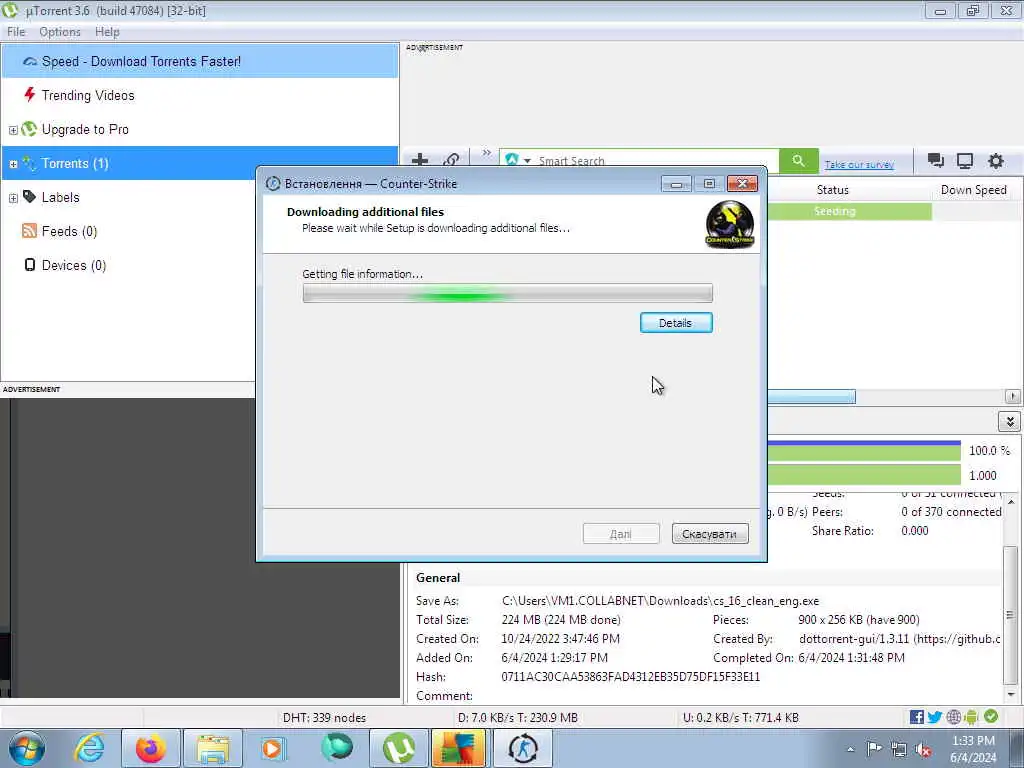Screen dimensions: 1024x768
Task: Open the chat bubbles icon in toolbar
Action: [936, 161]
